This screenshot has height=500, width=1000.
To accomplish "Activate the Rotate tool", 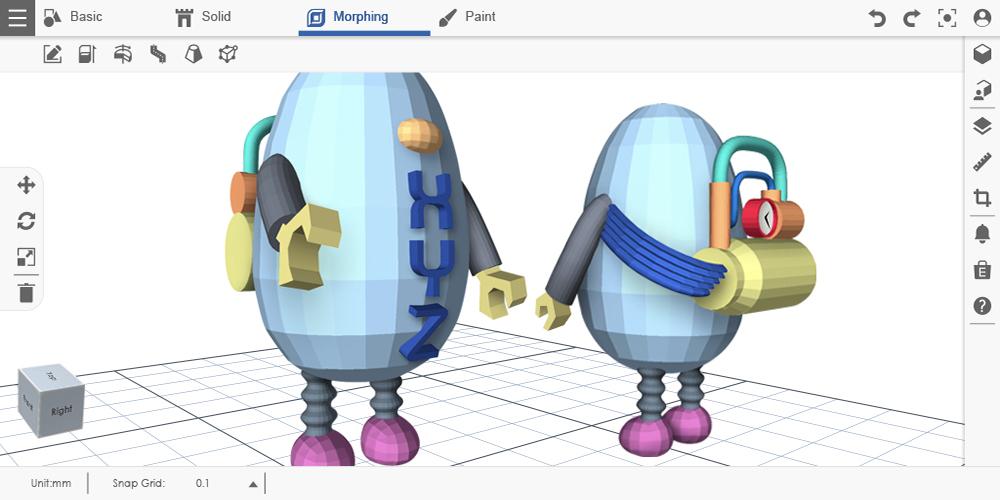I will click(x=26, y=221).
